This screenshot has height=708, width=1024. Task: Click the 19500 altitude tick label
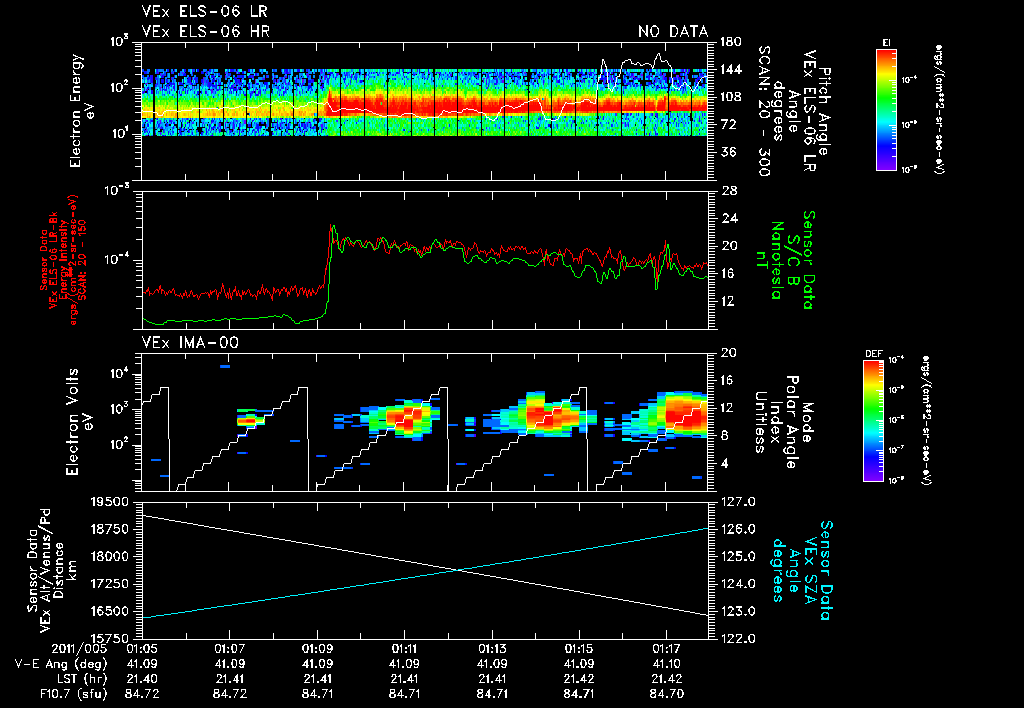coord(110,502)
